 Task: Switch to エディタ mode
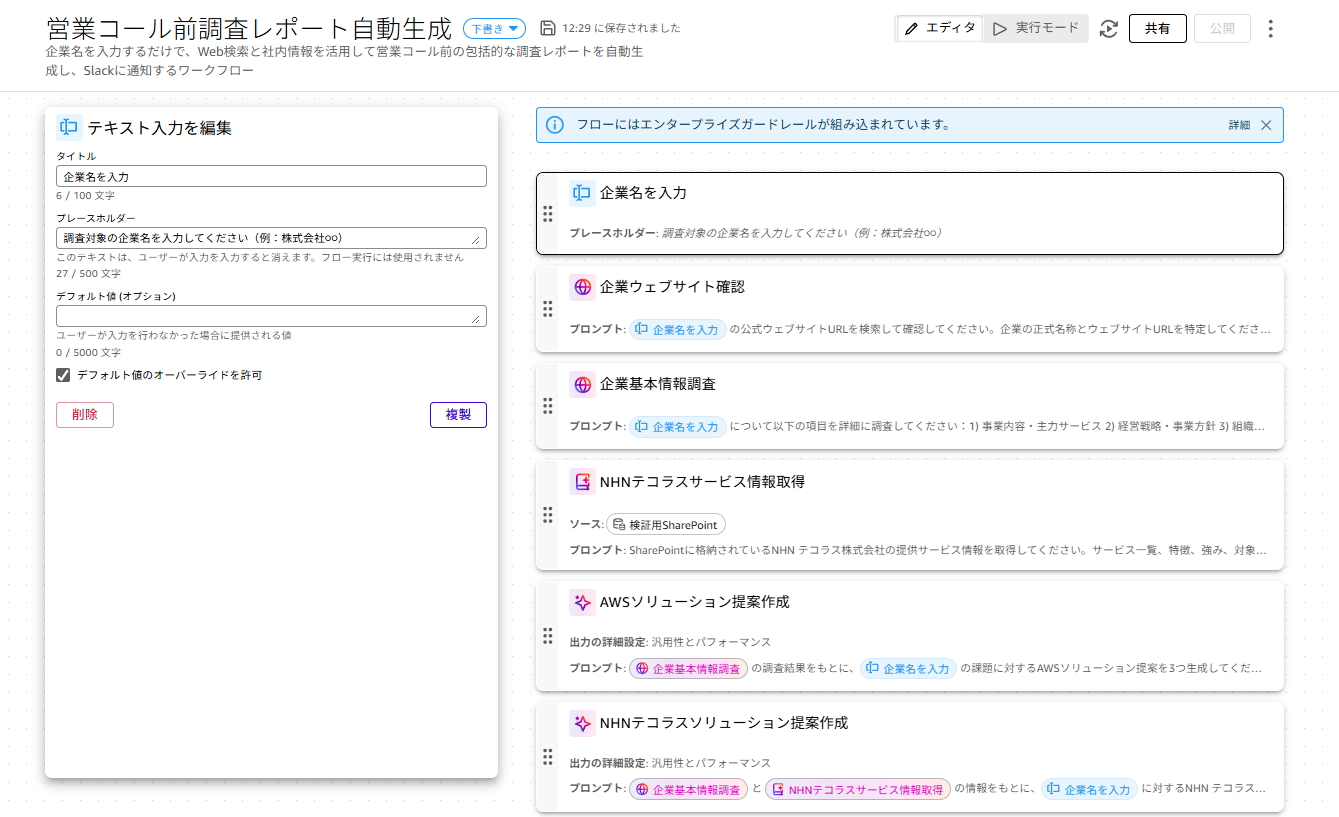pyautogui.click(x=940, y=29)
